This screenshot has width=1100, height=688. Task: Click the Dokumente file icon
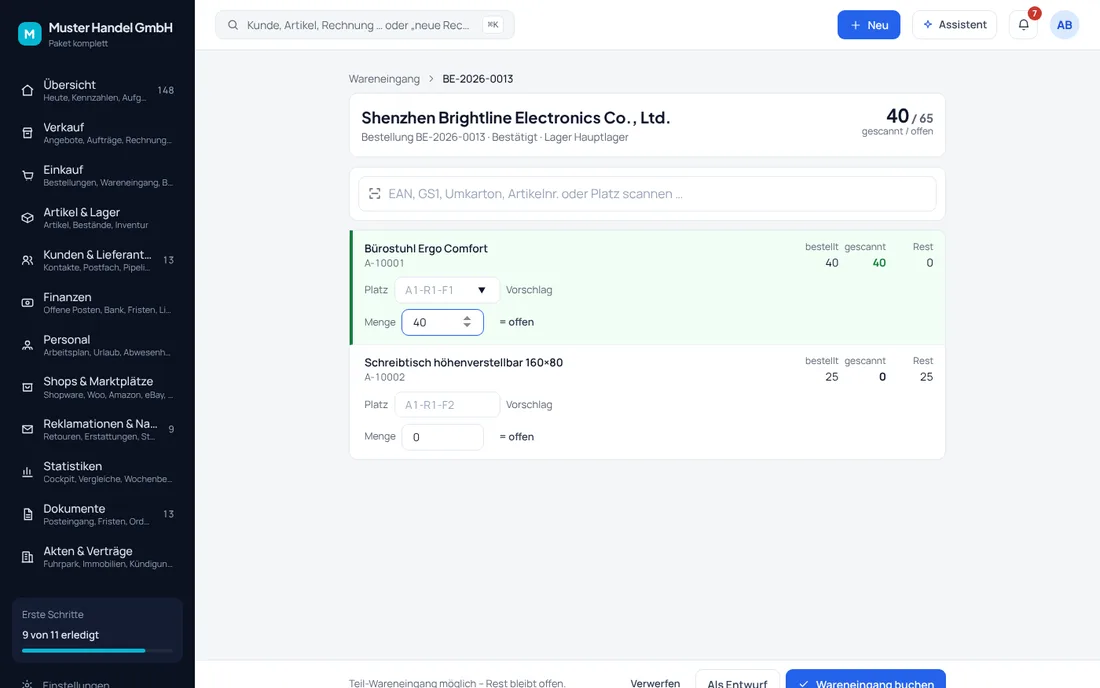[x=27, y=514]
